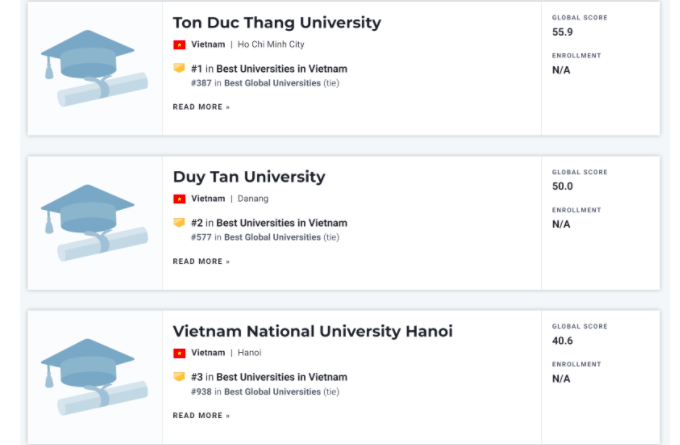Click the #2 ranking badge icon
This screenshot has height=445, width=680.
(x=179, y=223)
